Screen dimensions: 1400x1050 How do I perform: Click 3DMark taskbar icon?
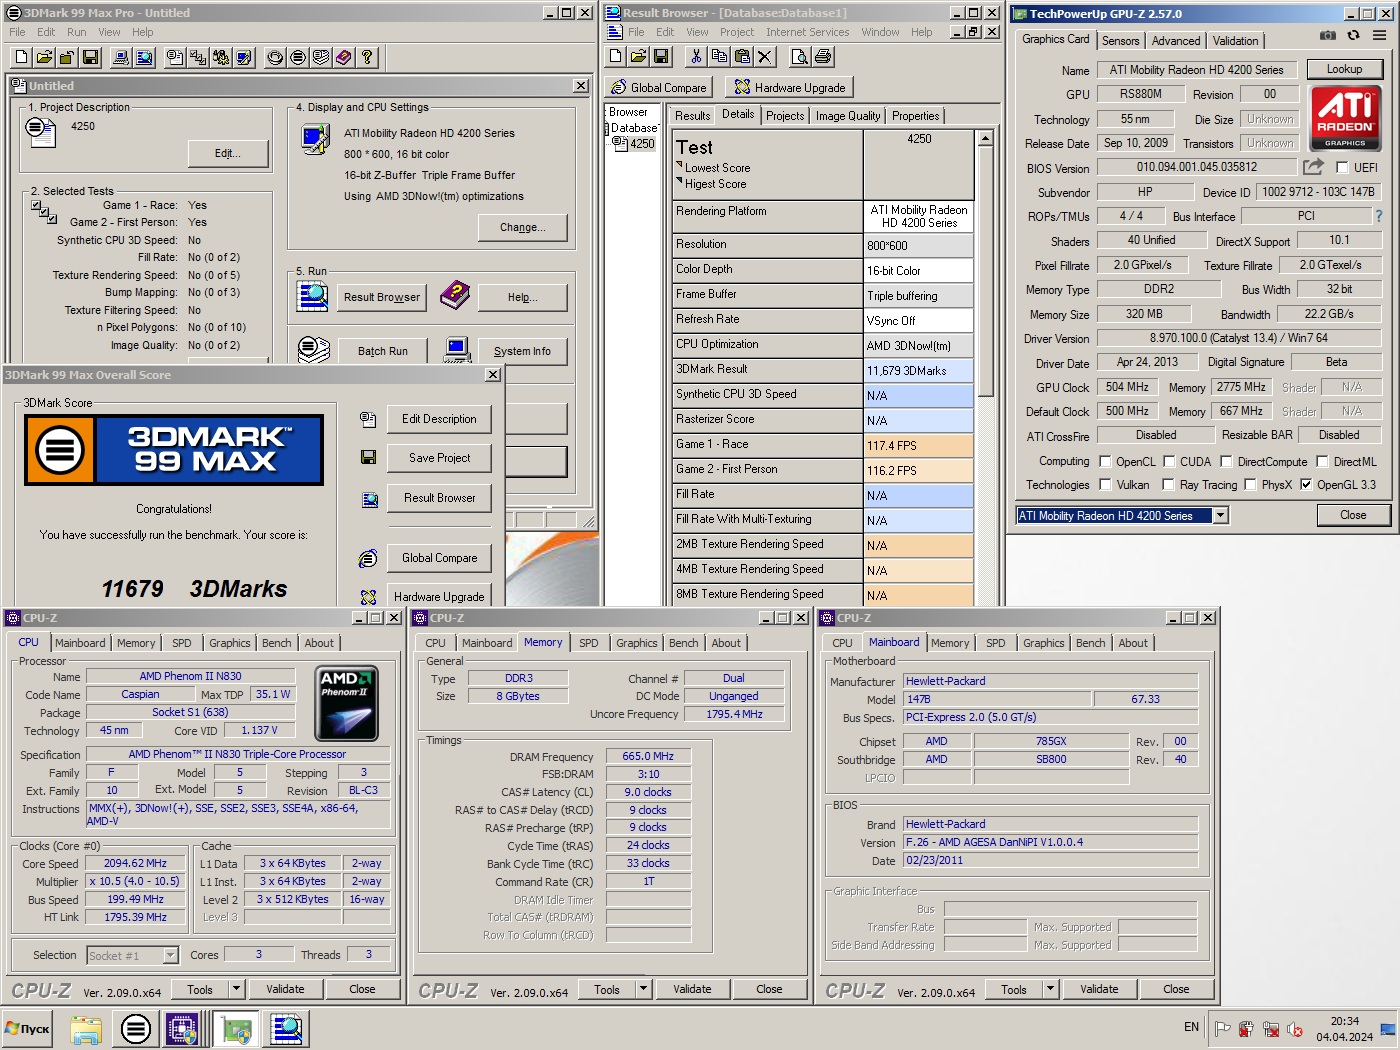click(x=136, y=1028)
